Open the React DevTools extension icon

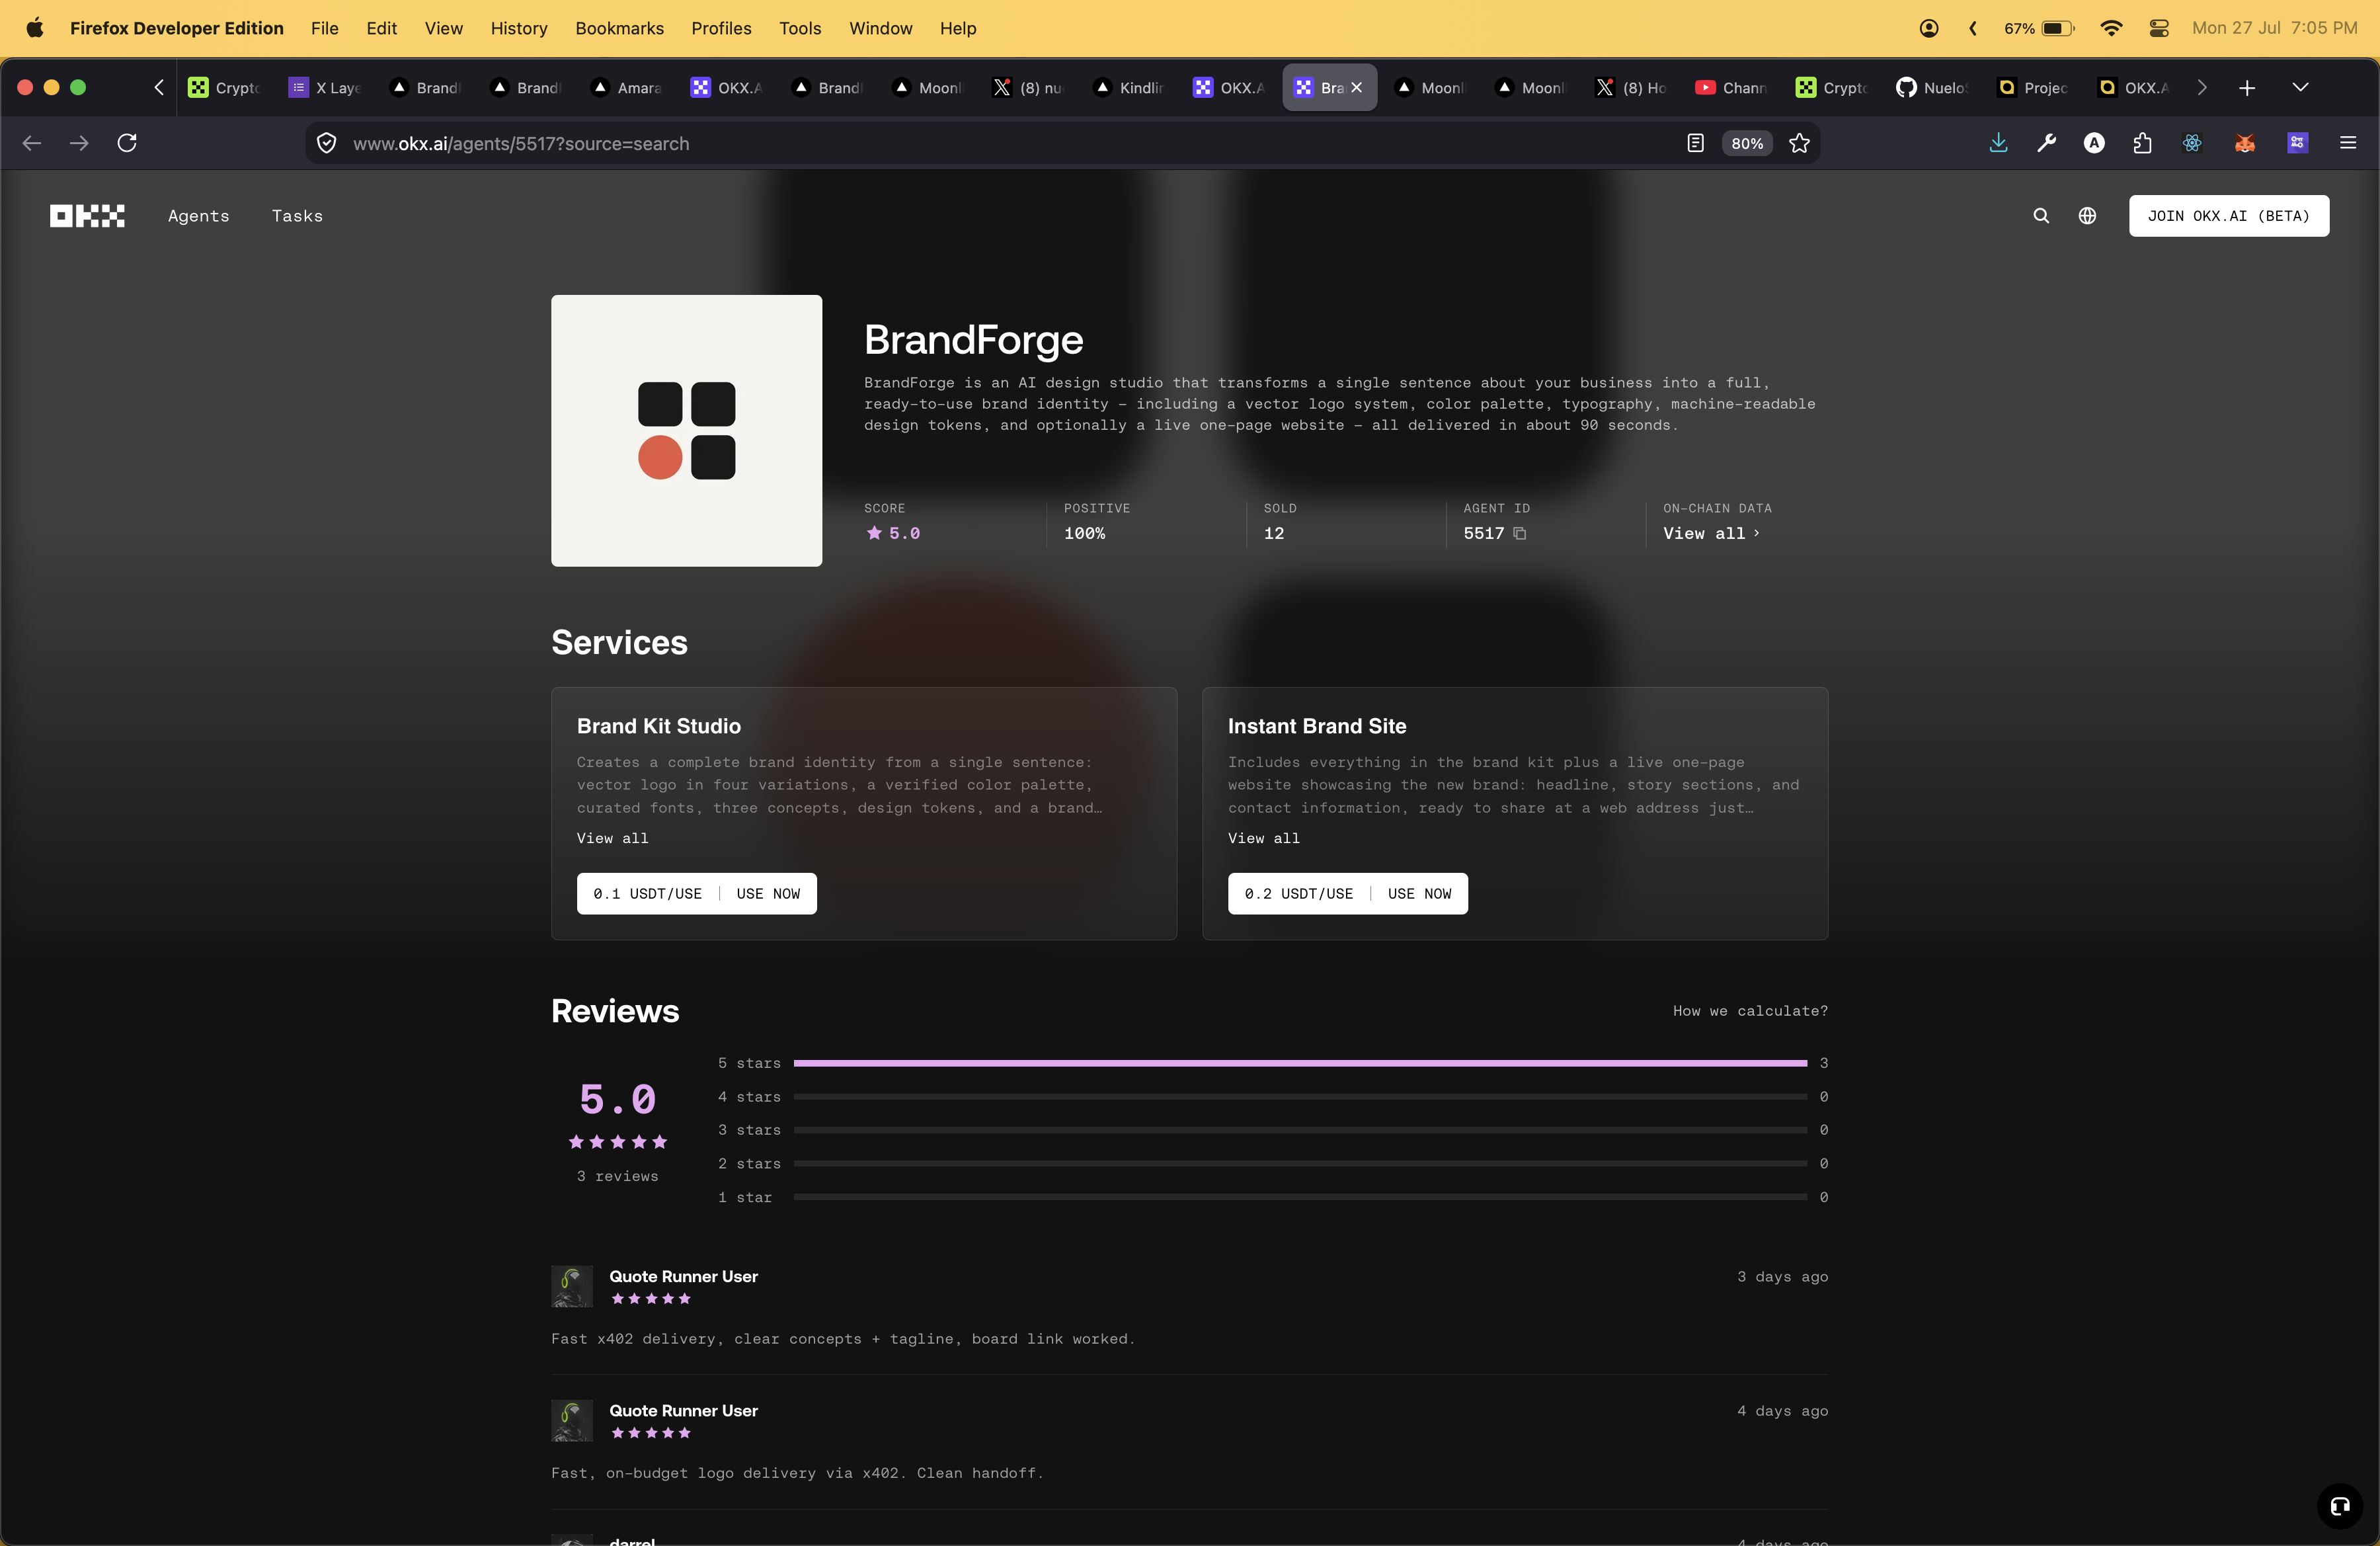click(x=2192, y=143)
